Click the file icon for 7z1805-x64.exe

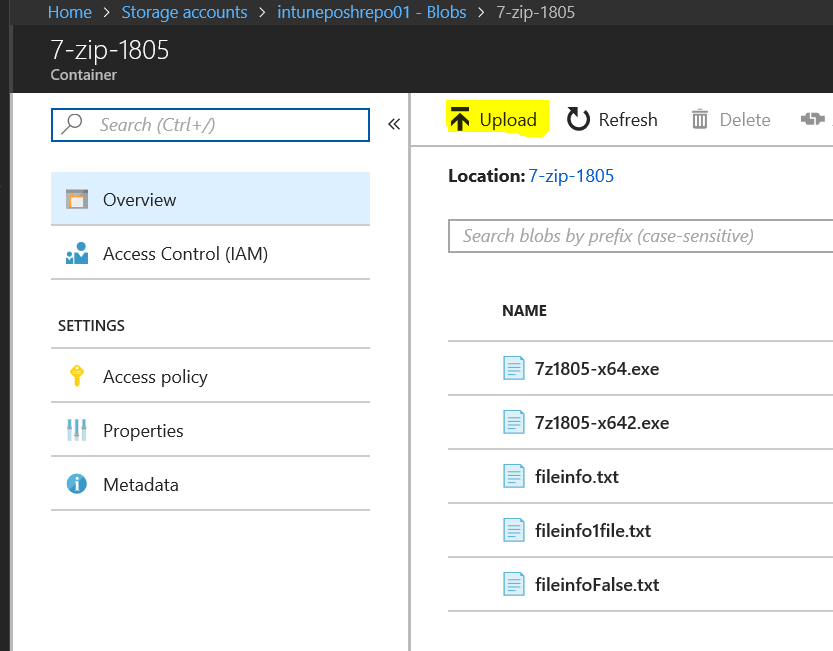[514, 368]
